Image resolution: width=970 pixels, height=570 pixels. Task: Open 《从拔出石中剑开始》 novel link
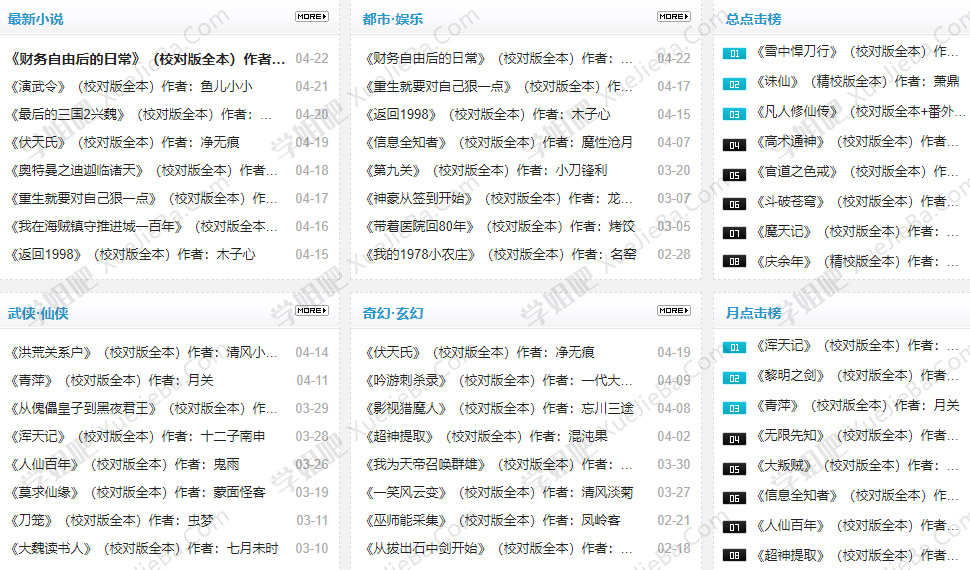[x=499, y=548]
